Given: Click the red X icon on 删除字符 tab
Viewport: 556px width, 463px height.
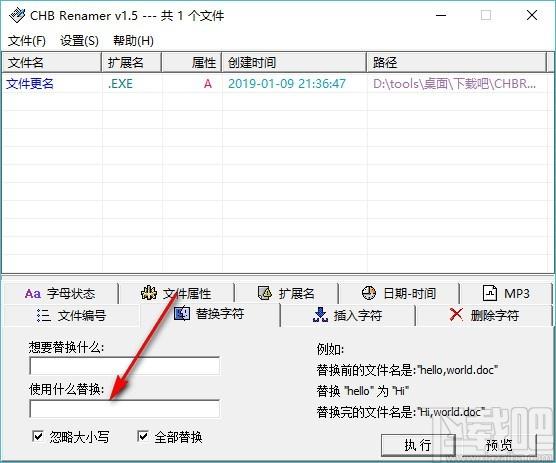Looking at the screenshot, I should (456, 314).
